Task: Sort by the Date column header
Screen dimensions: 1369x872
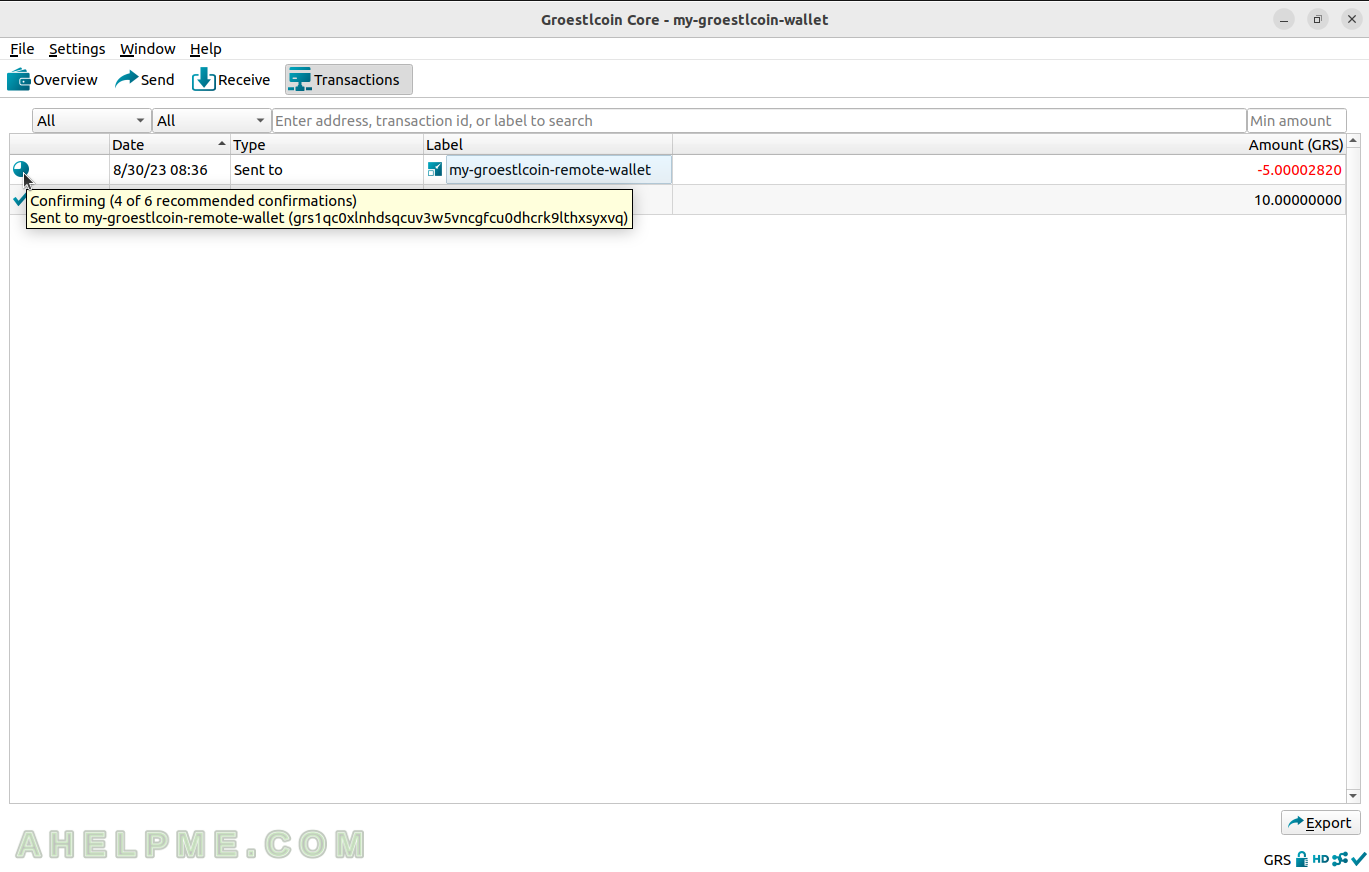Action: (170, 145)
